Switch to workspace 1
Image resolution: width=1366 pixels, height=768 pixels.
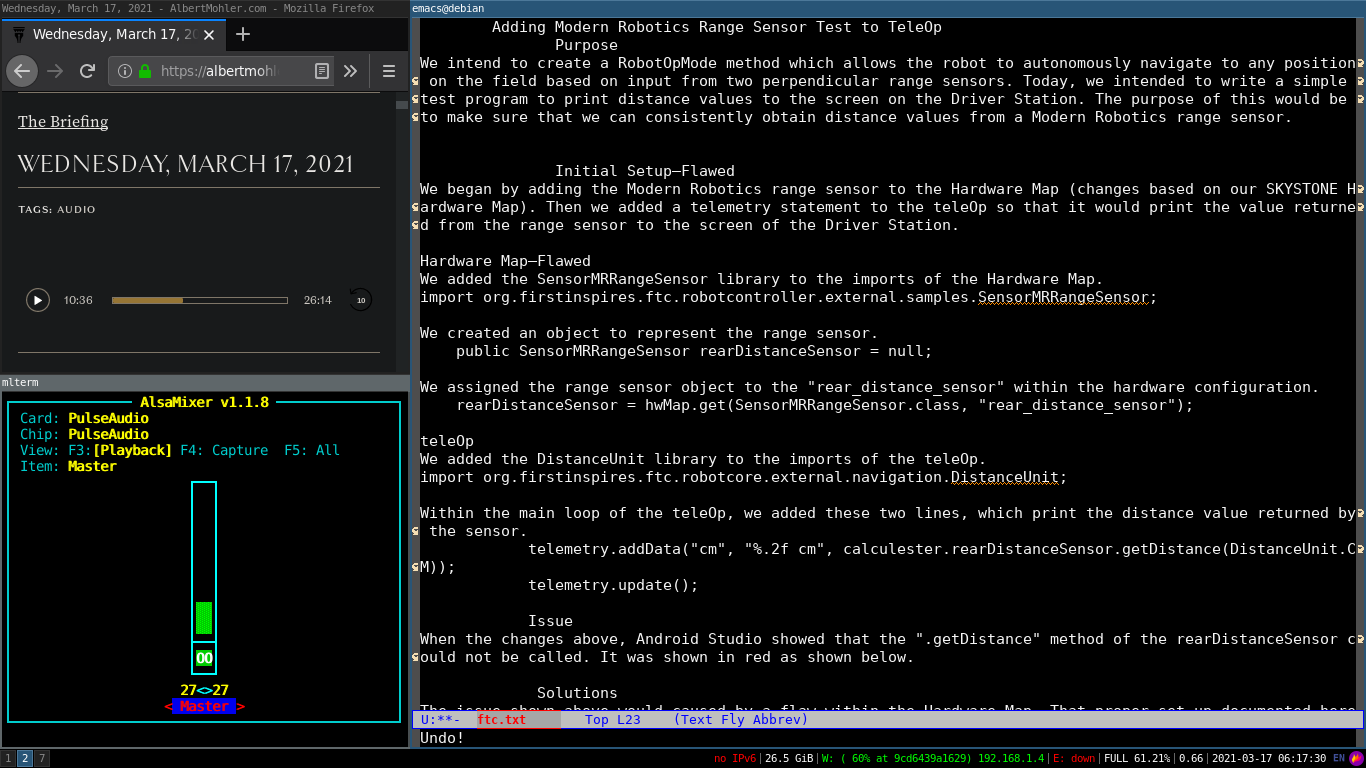point(7,758)
